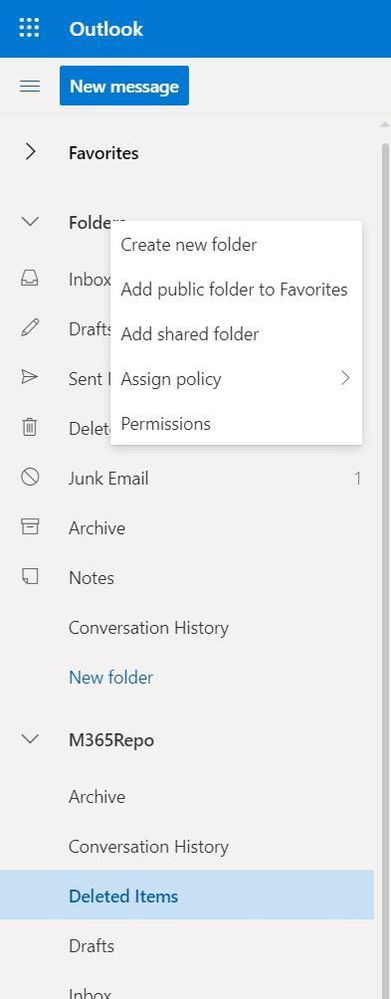Click the Inbox tray icon under Folders

tap(30, 278)
